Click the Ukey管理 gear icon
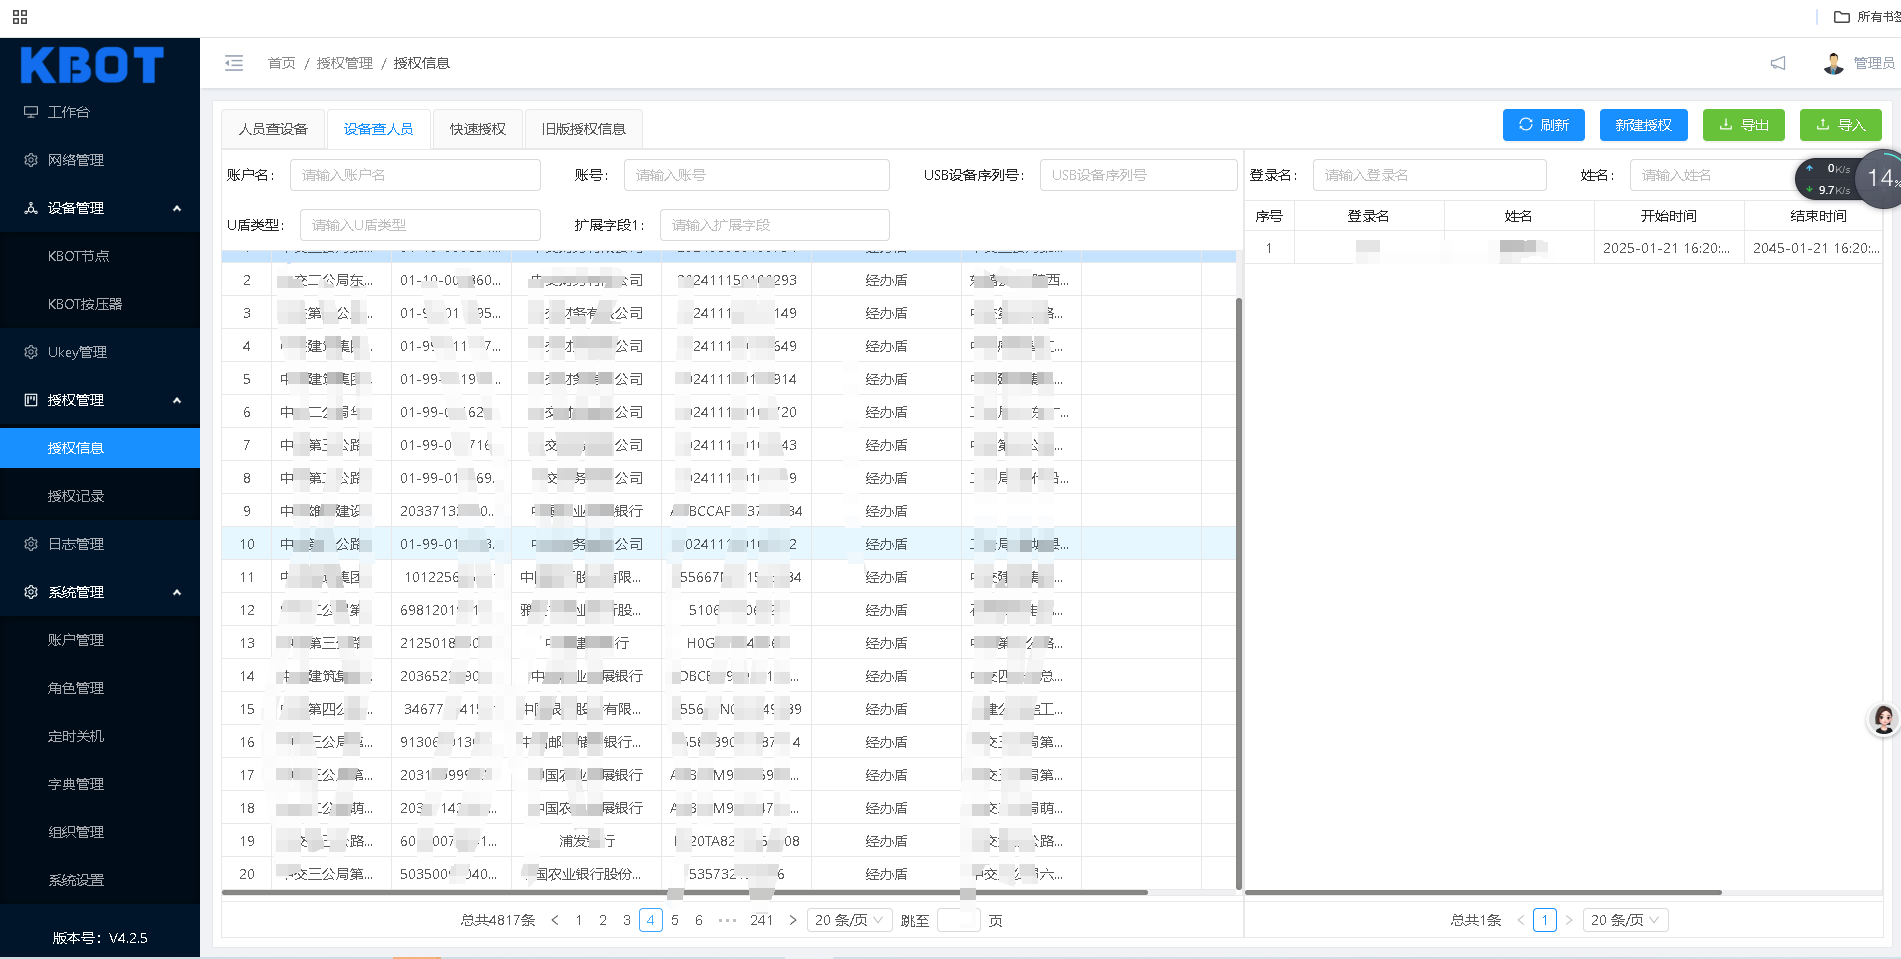 click(31, 352)
